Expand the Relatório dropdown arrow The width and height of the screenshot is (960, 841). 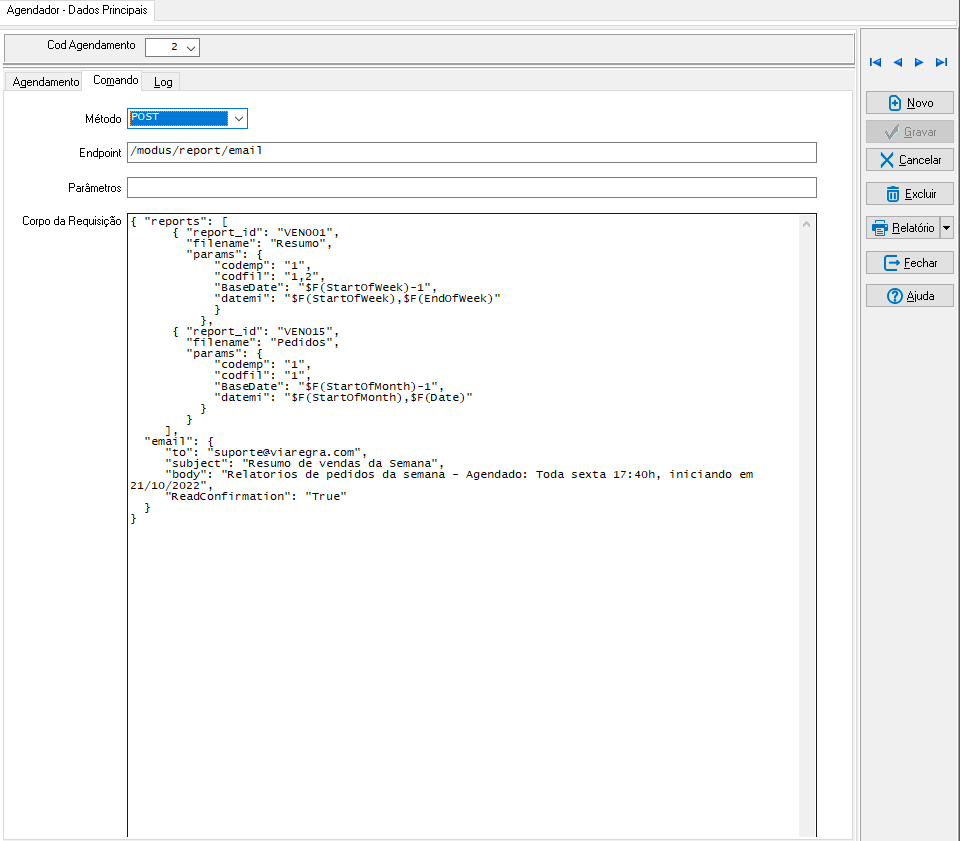tap(947, 228)
